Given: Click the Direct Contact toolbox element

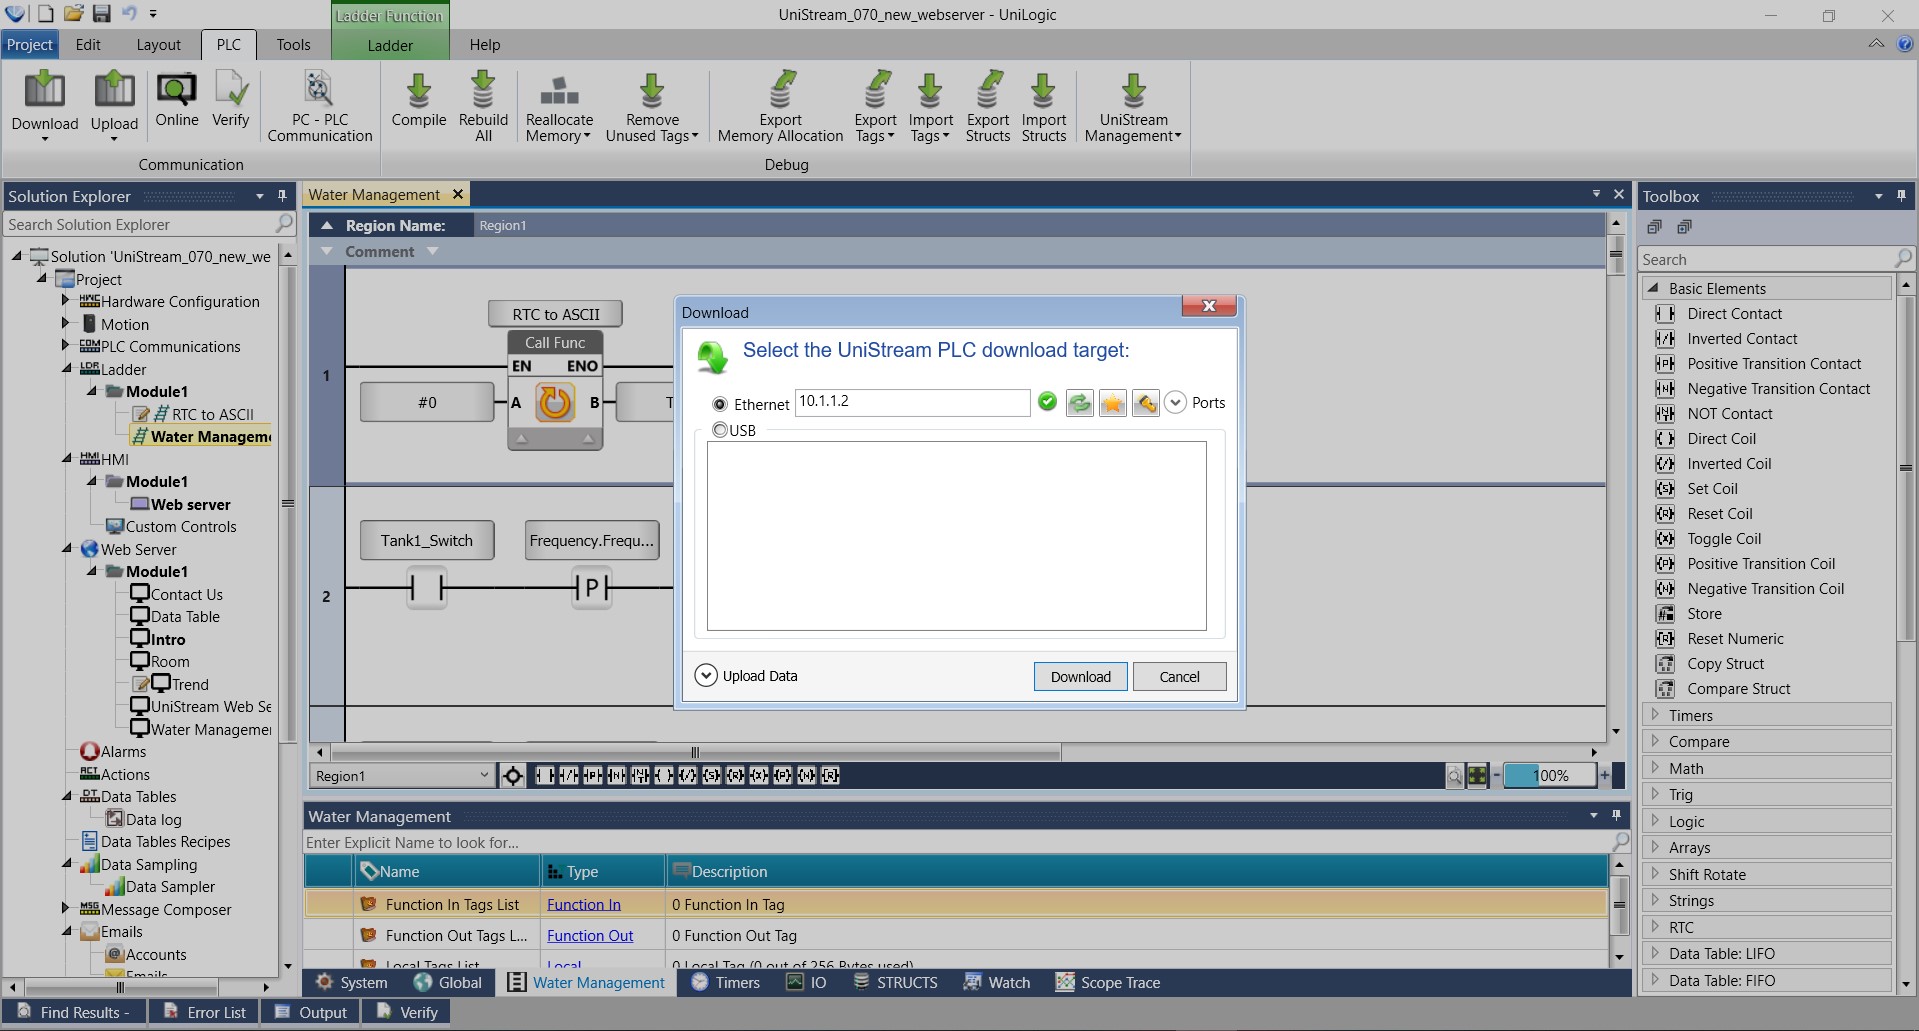Looking at the screenshot, I should (1734, 314).
